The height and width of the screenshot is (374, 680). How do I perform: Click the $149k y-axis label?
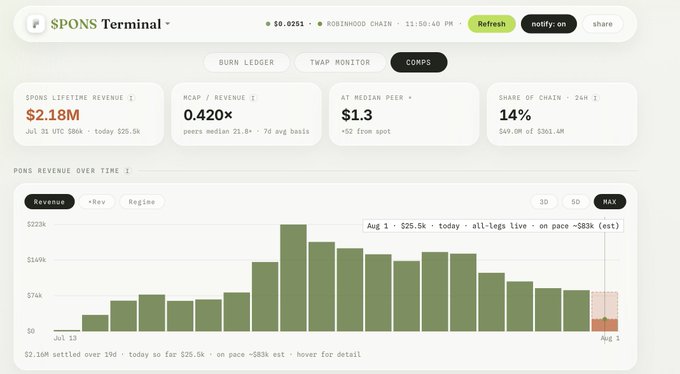click(36, 260)
